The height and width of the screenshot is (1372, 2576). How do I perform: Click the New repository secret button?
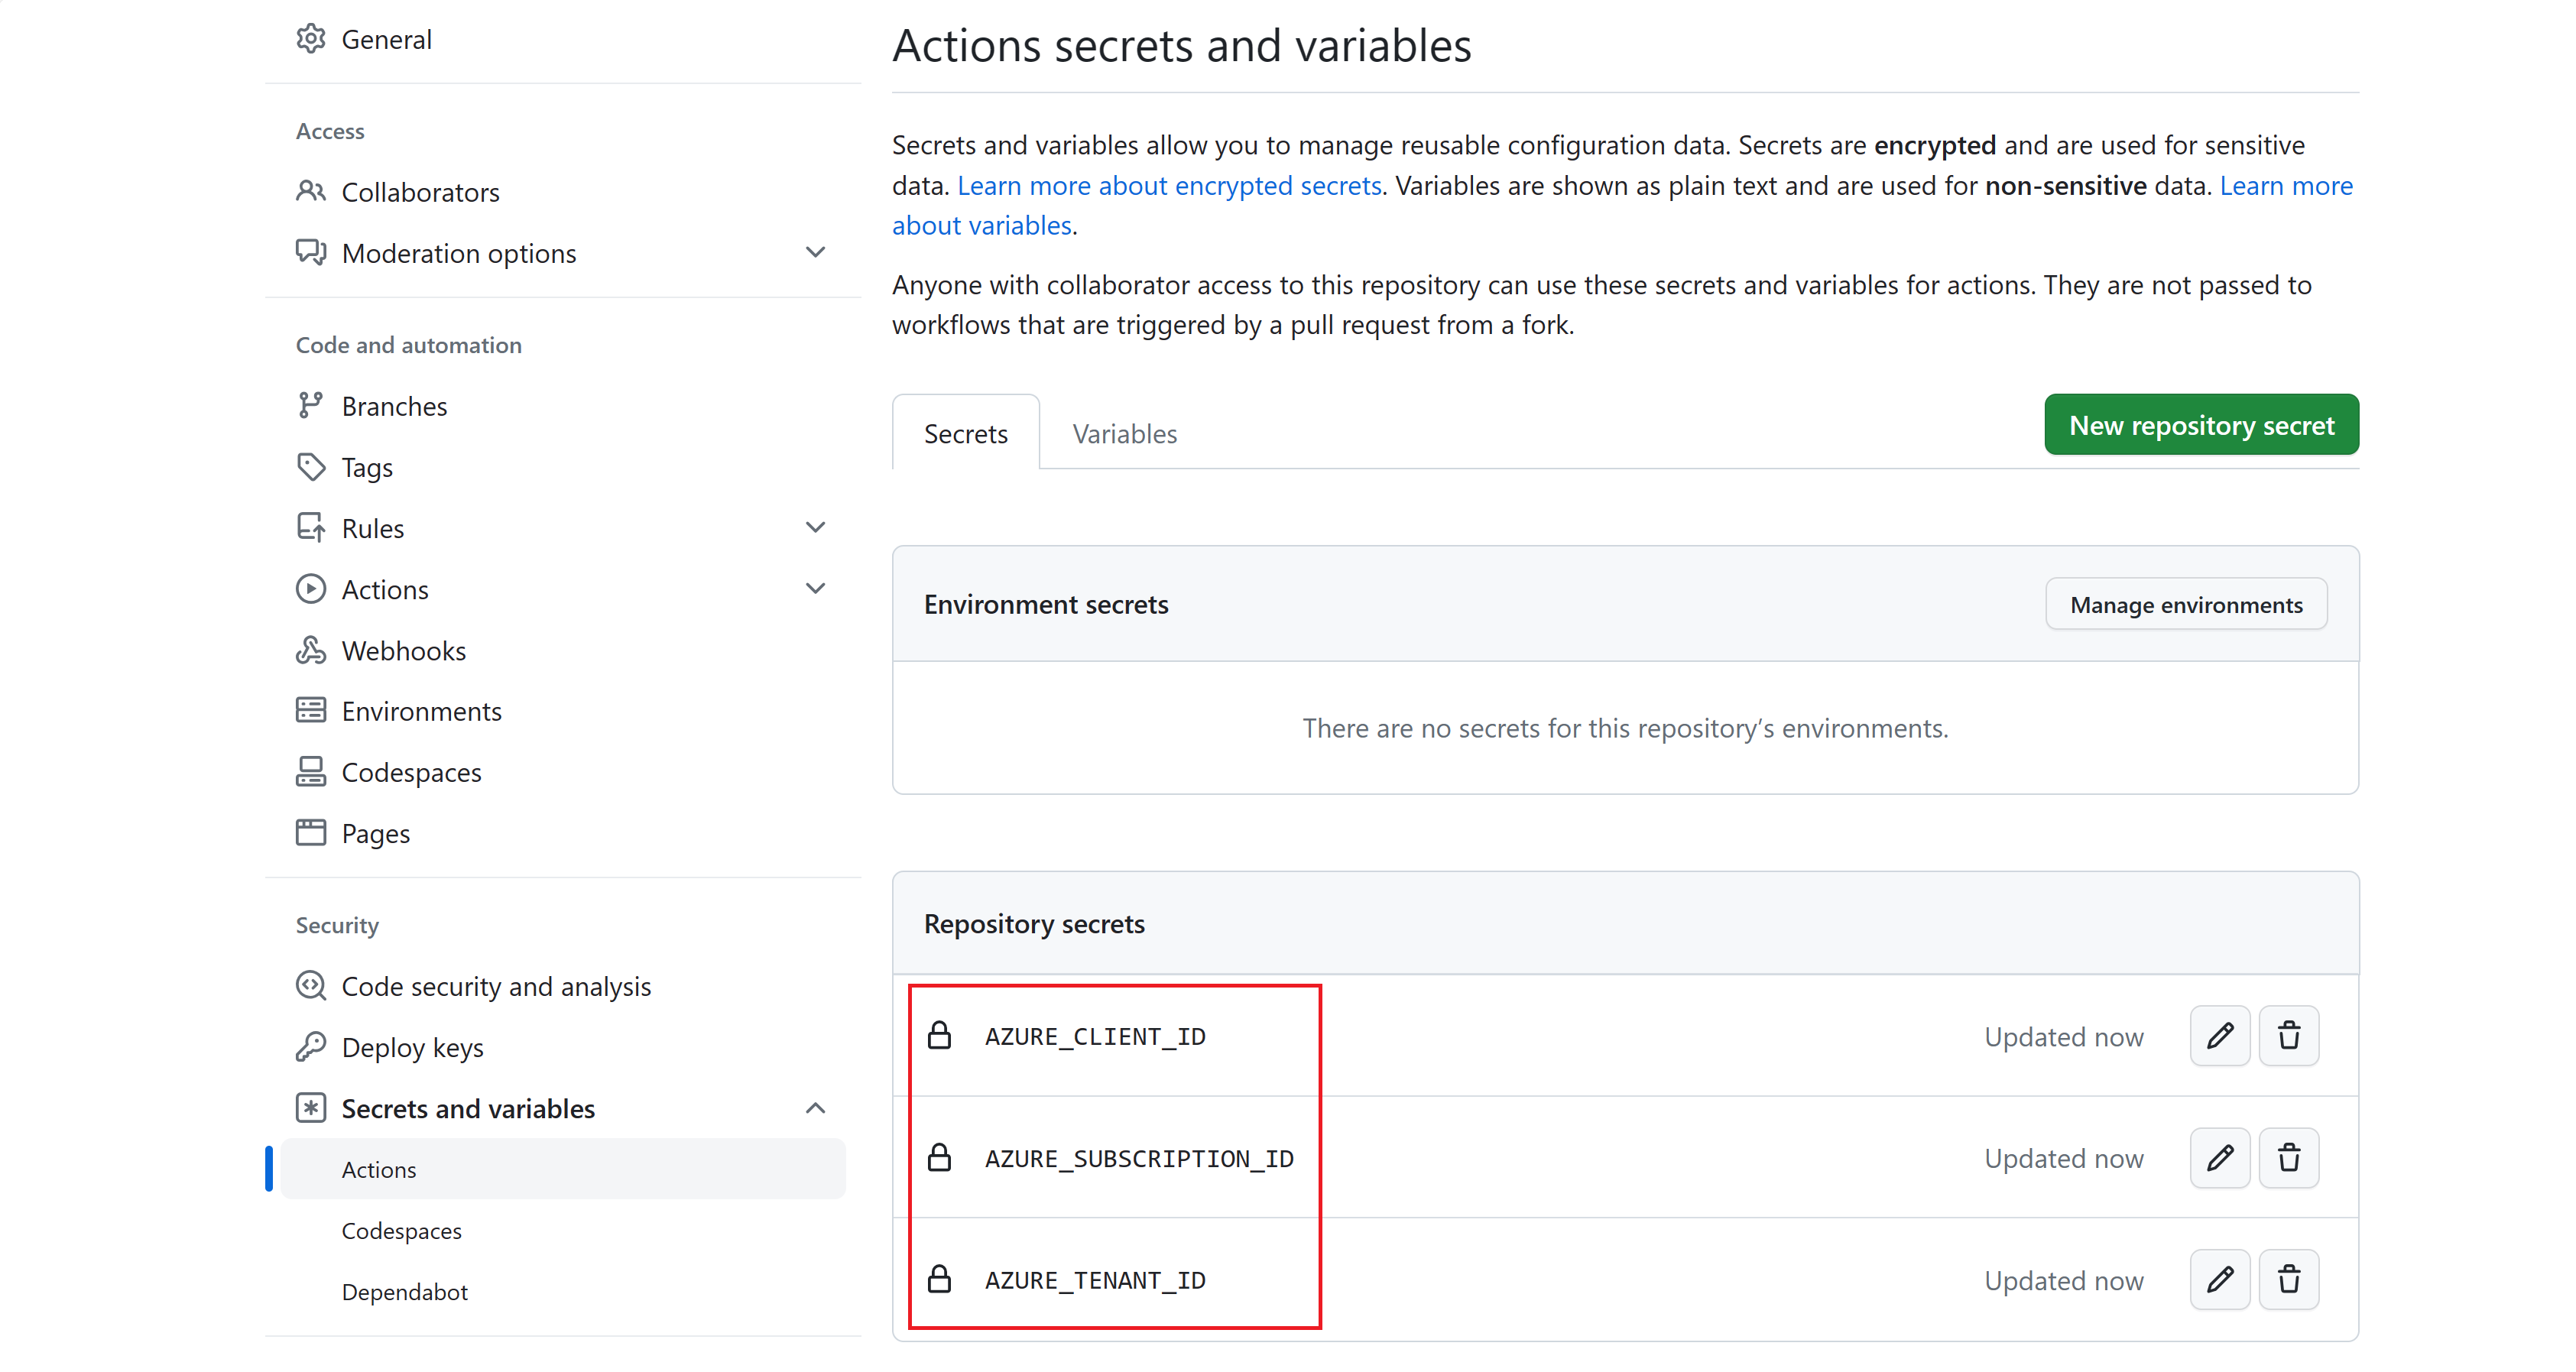2201,424
